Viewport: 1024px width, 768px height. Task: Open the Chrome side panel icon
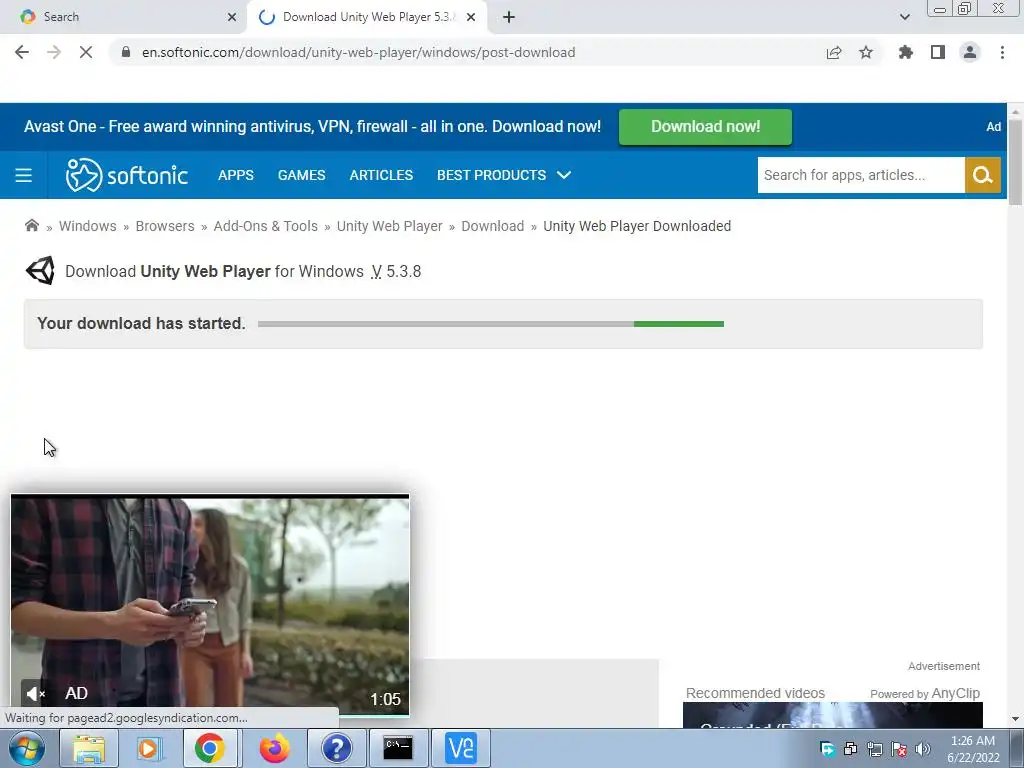tap(938, 52)
